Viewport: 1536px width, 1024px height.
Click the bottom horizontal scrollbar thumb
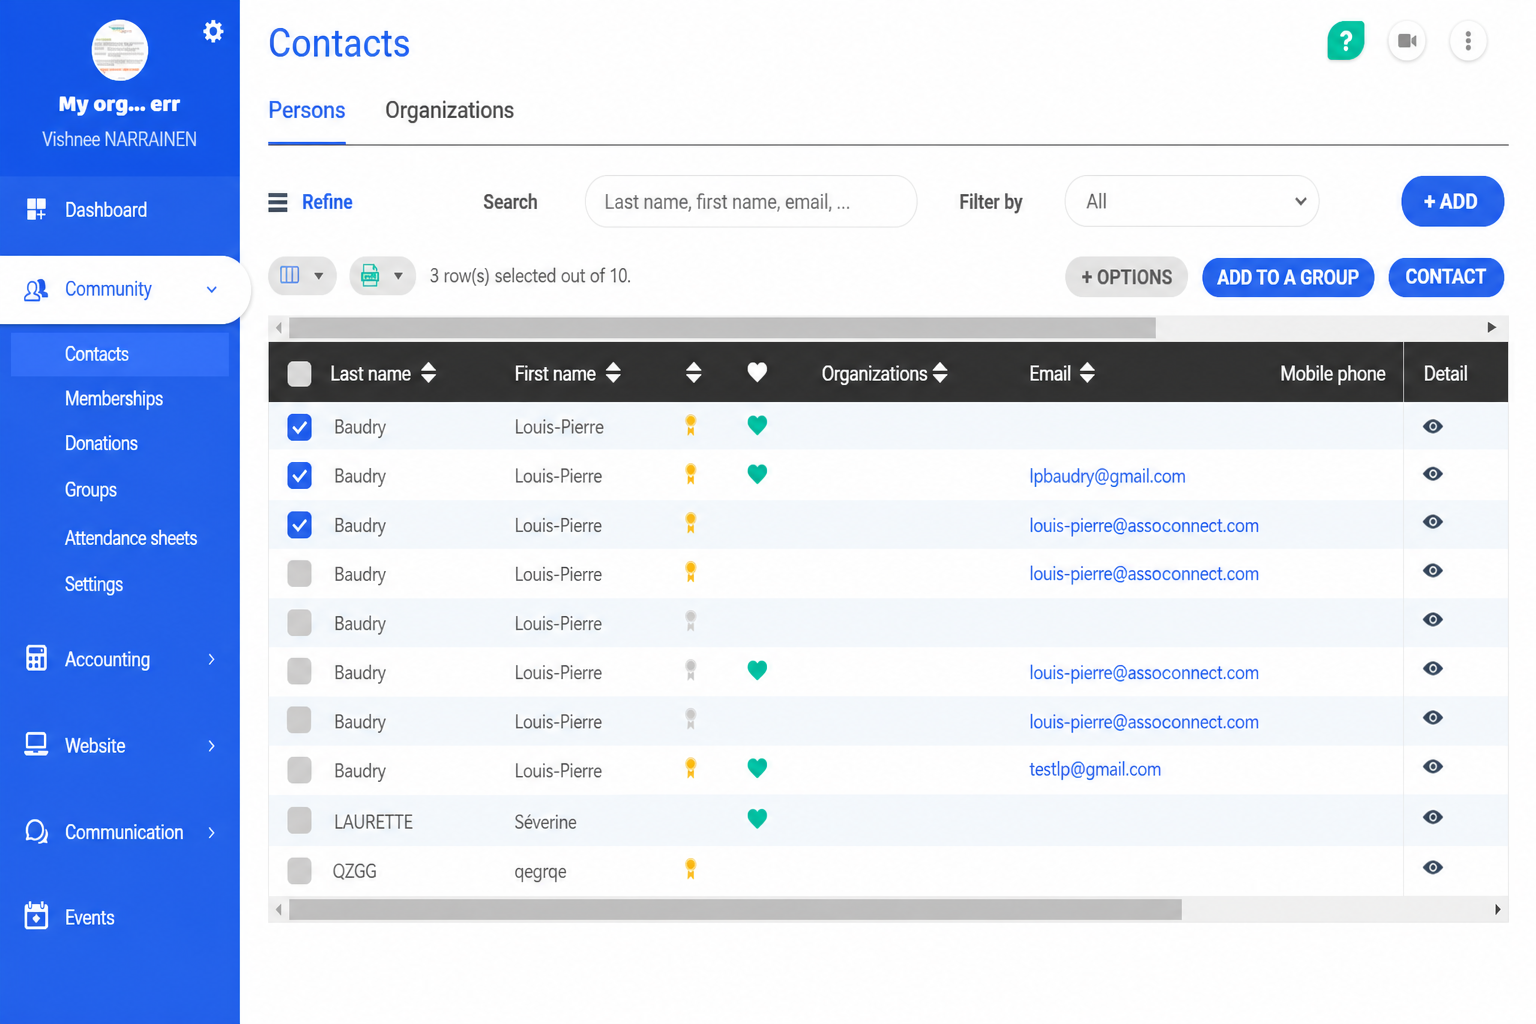click(735, 909)
